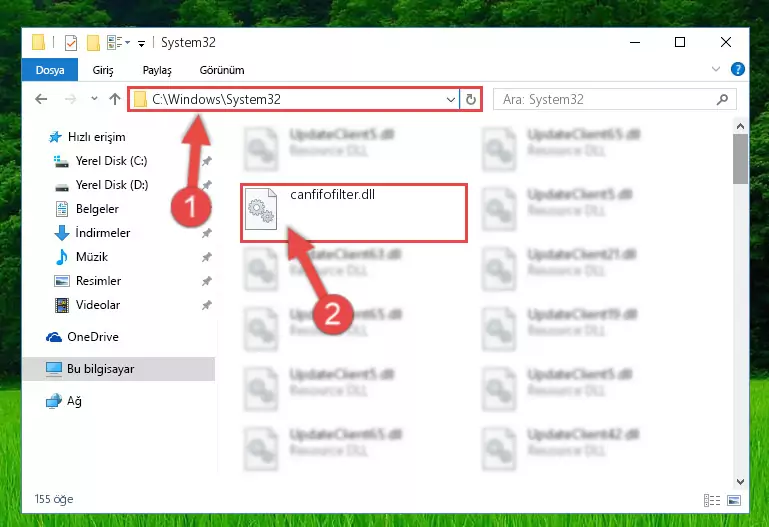Open Explorer help button

tap(737, 69)
